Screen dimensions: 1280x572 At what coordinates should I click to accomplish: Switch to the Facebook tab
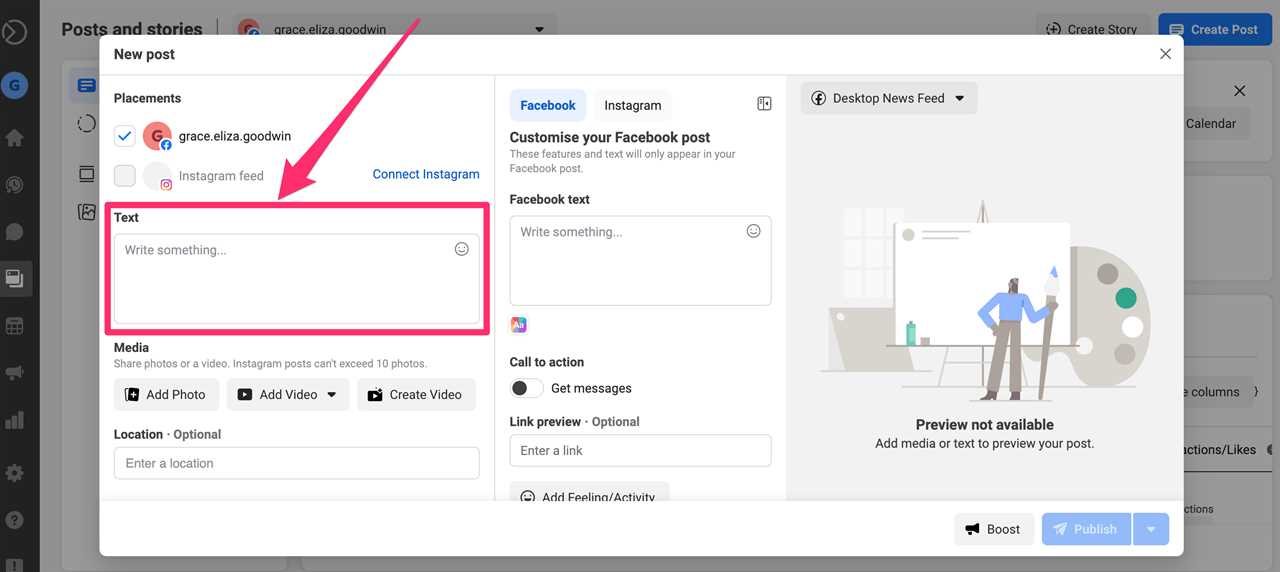click(548, 105)
